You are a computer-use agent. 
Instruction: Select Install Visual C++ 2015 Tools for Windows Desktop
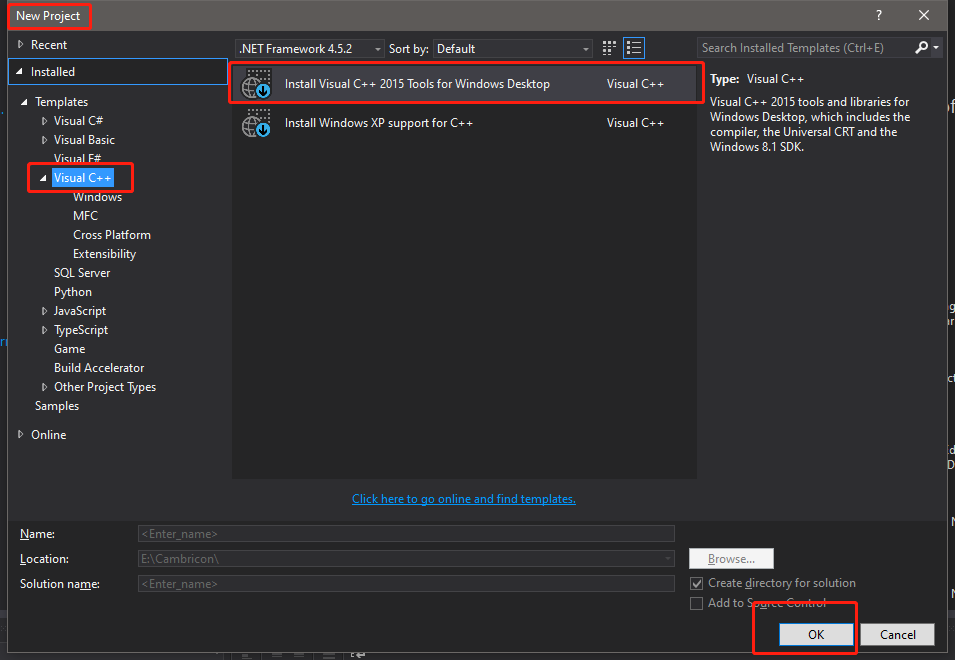[464, 84]
